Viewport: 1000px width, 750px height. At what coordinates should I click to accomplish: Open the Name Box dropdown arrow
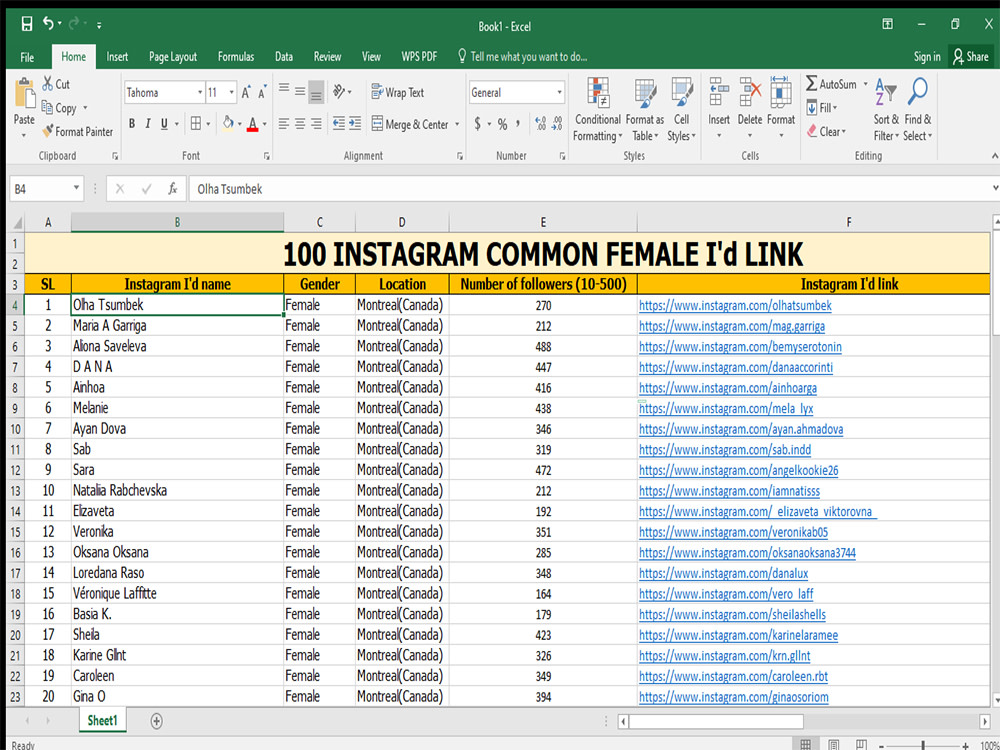click(x=77, y=188)
